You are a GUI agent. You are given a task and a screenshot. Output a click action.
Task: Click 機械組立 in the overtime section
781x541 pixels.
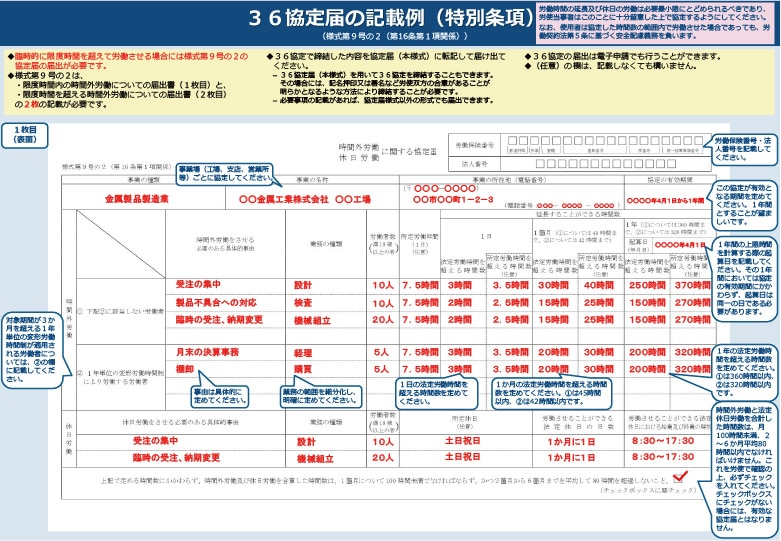[312, 321]
